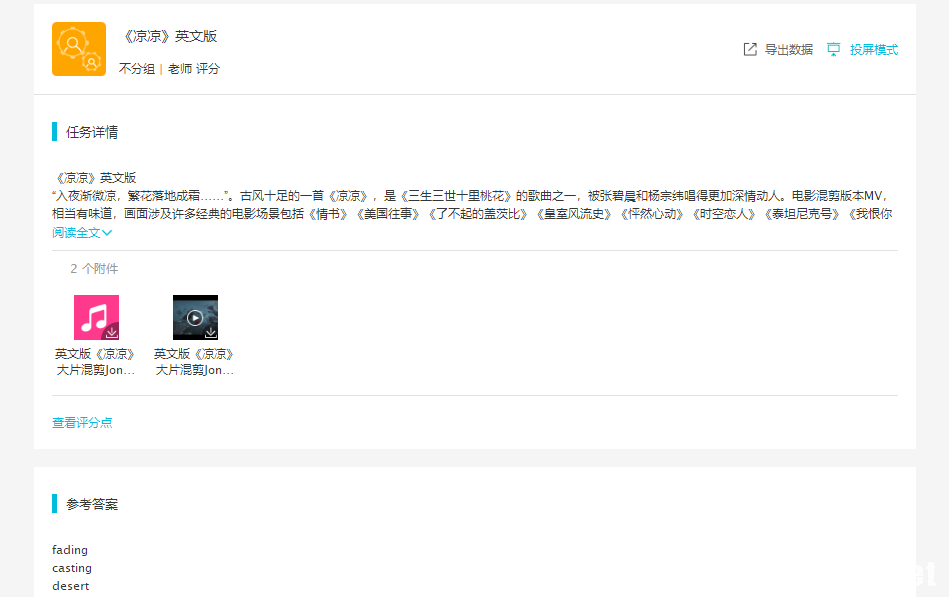This screenshot has height=597, width=949.
Task: Click the 《凉凉》英文版 task title
Action: pyautogui.click(x=169, y=36)
